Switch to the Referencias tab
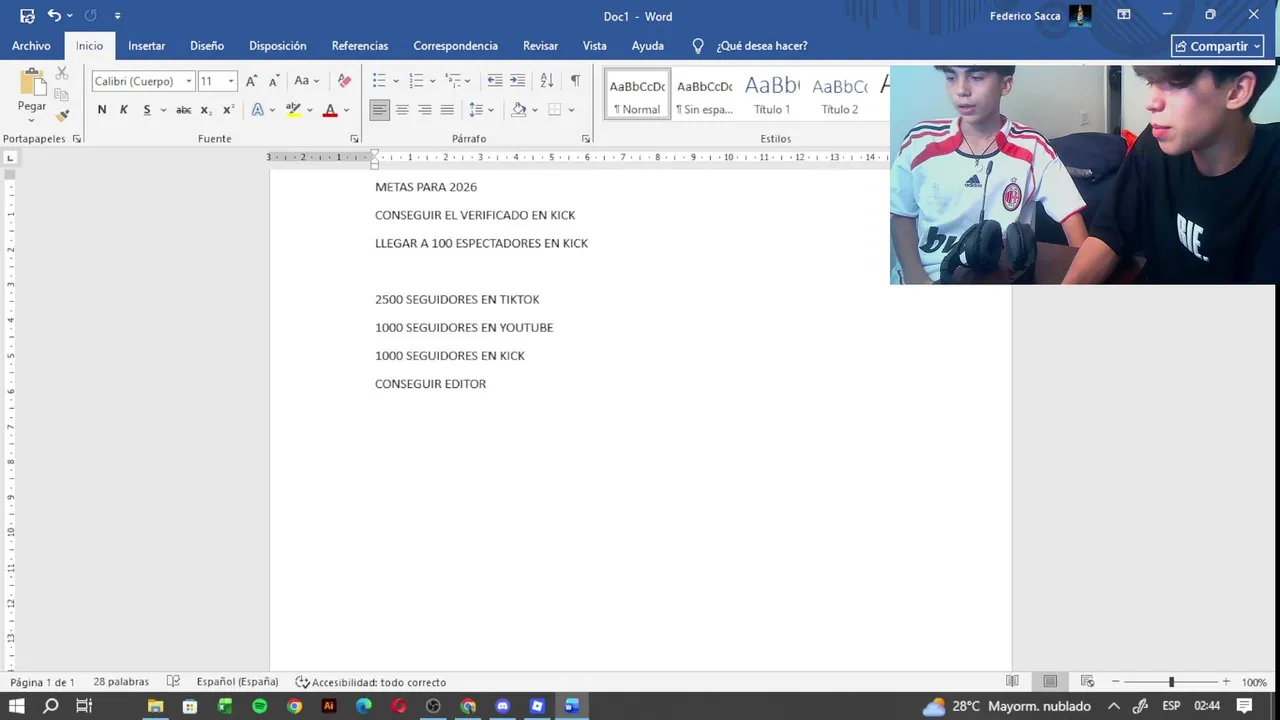This screenshot has height=720, width=1280. [360, 46]
